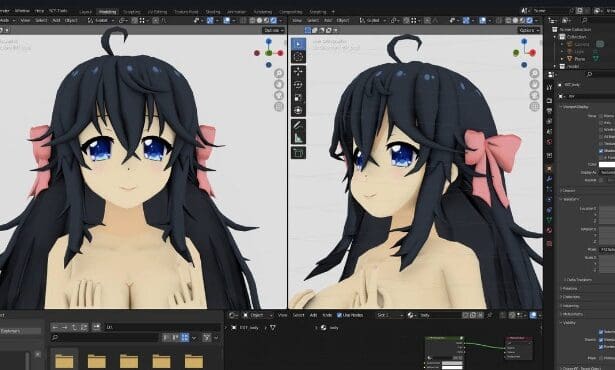615x370 pixels.
Task: Open Options dropdown in left viewport
Action: tap(273, 30)
